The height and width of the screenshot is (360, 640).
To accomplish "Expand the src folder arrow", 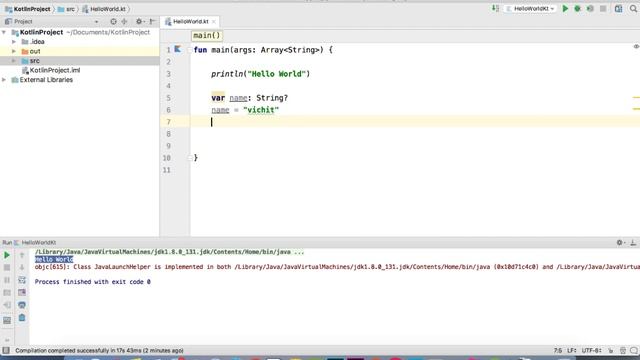I will pyautogui.click(x=14, y=61).
